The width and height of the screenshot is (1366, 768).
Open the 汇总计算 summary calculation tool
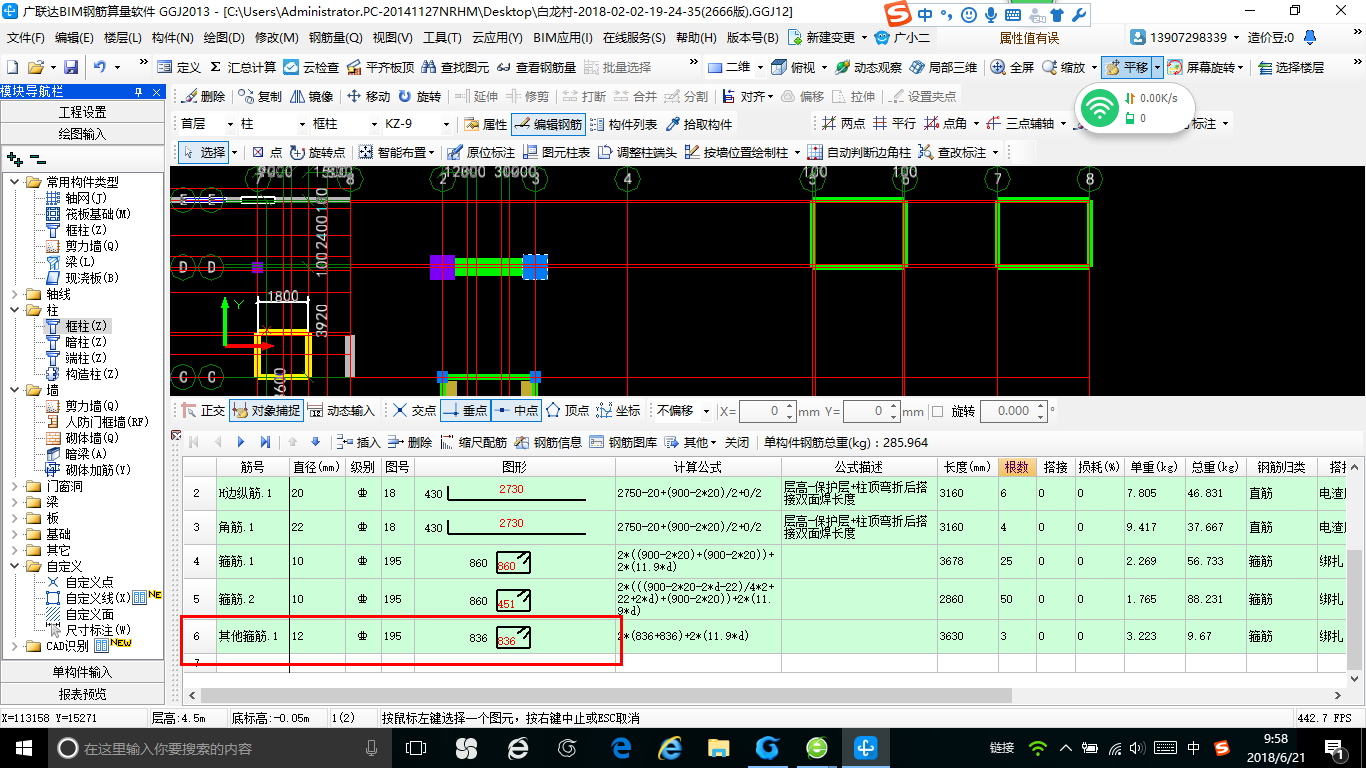point(243,67)
